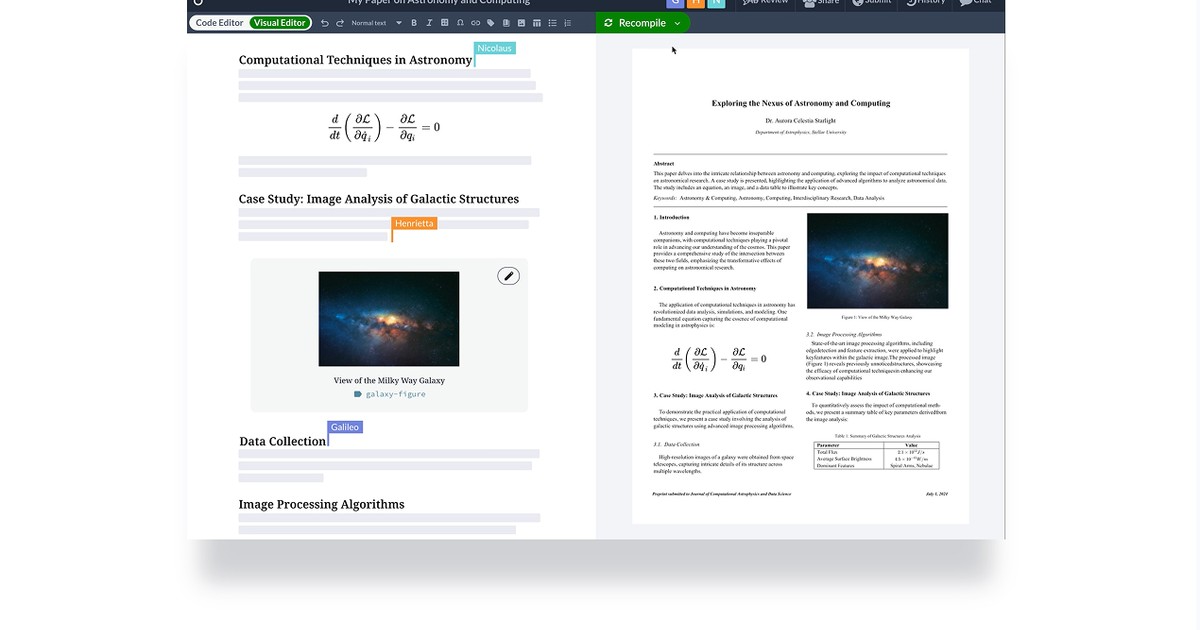Insert a table

[537, 23]
